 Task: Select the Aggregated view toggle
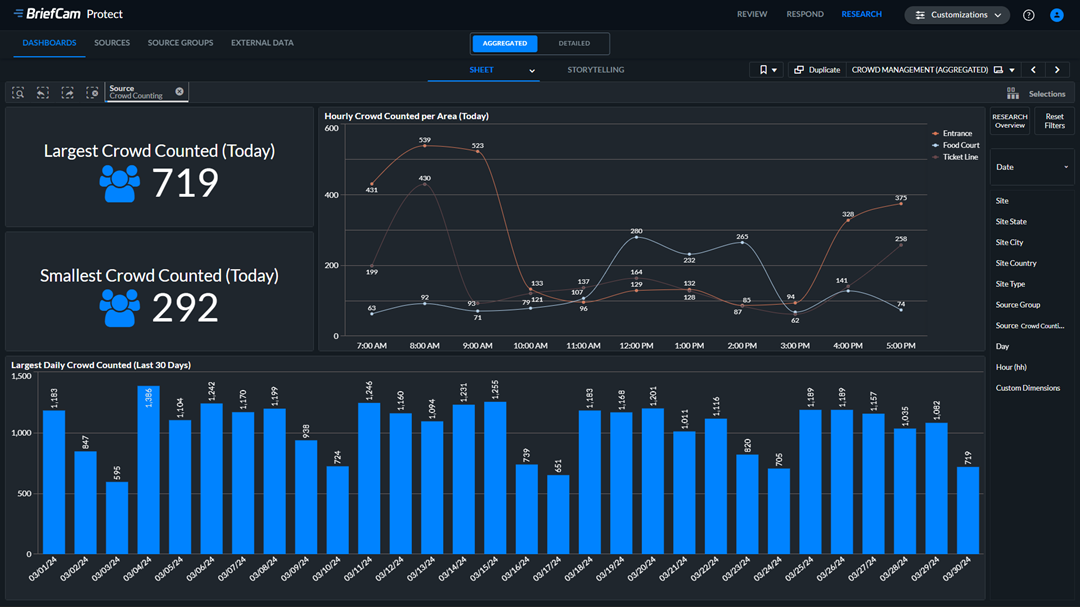(505, 44)
